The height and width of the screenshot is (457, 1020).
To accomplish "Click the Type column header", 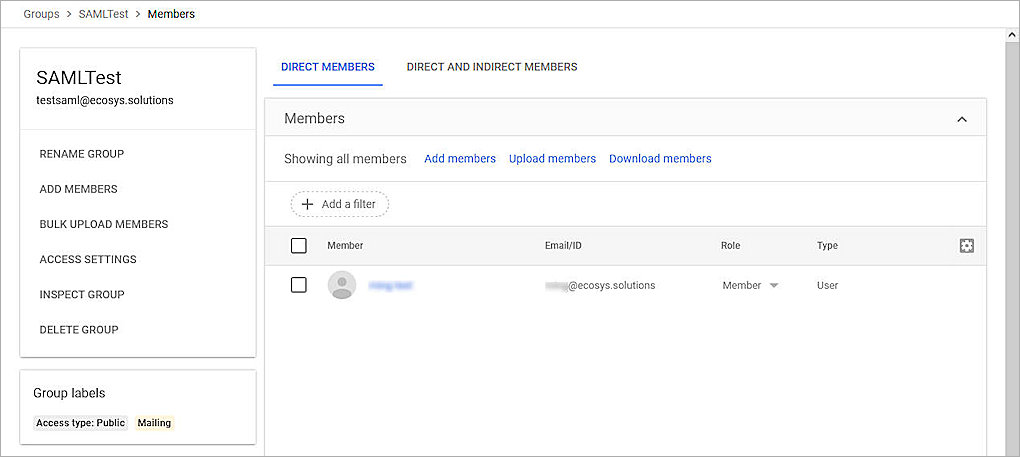I will 827,246.
